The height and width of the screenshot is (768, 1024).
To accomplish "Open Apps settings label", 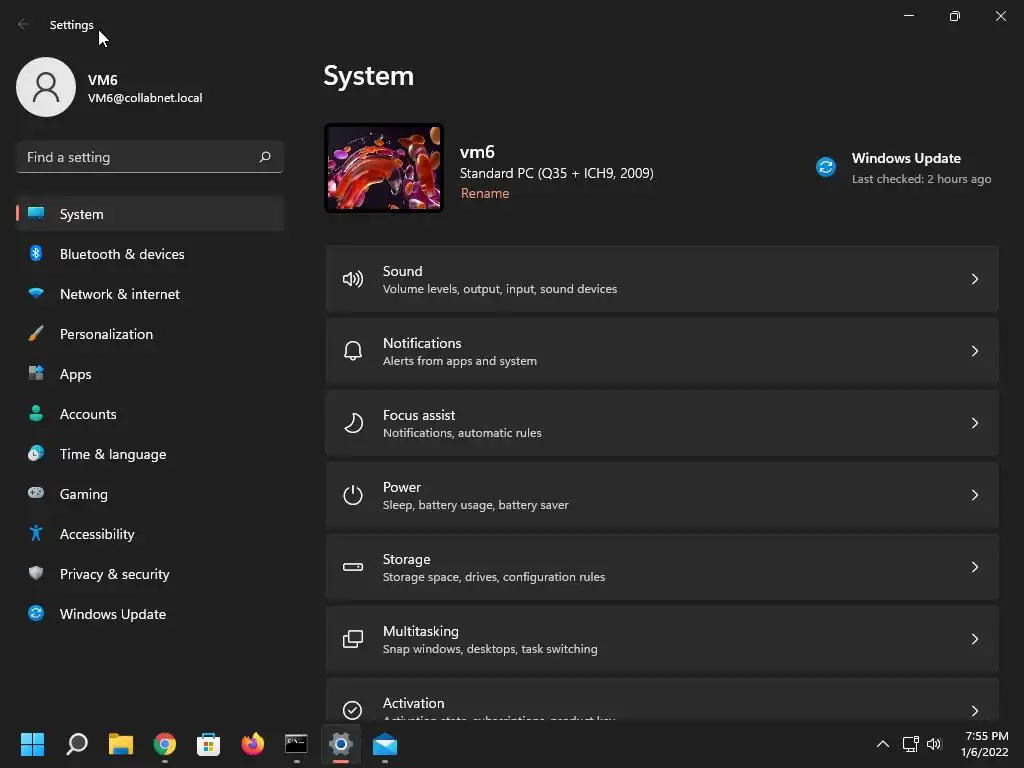I will coord(76,374).
